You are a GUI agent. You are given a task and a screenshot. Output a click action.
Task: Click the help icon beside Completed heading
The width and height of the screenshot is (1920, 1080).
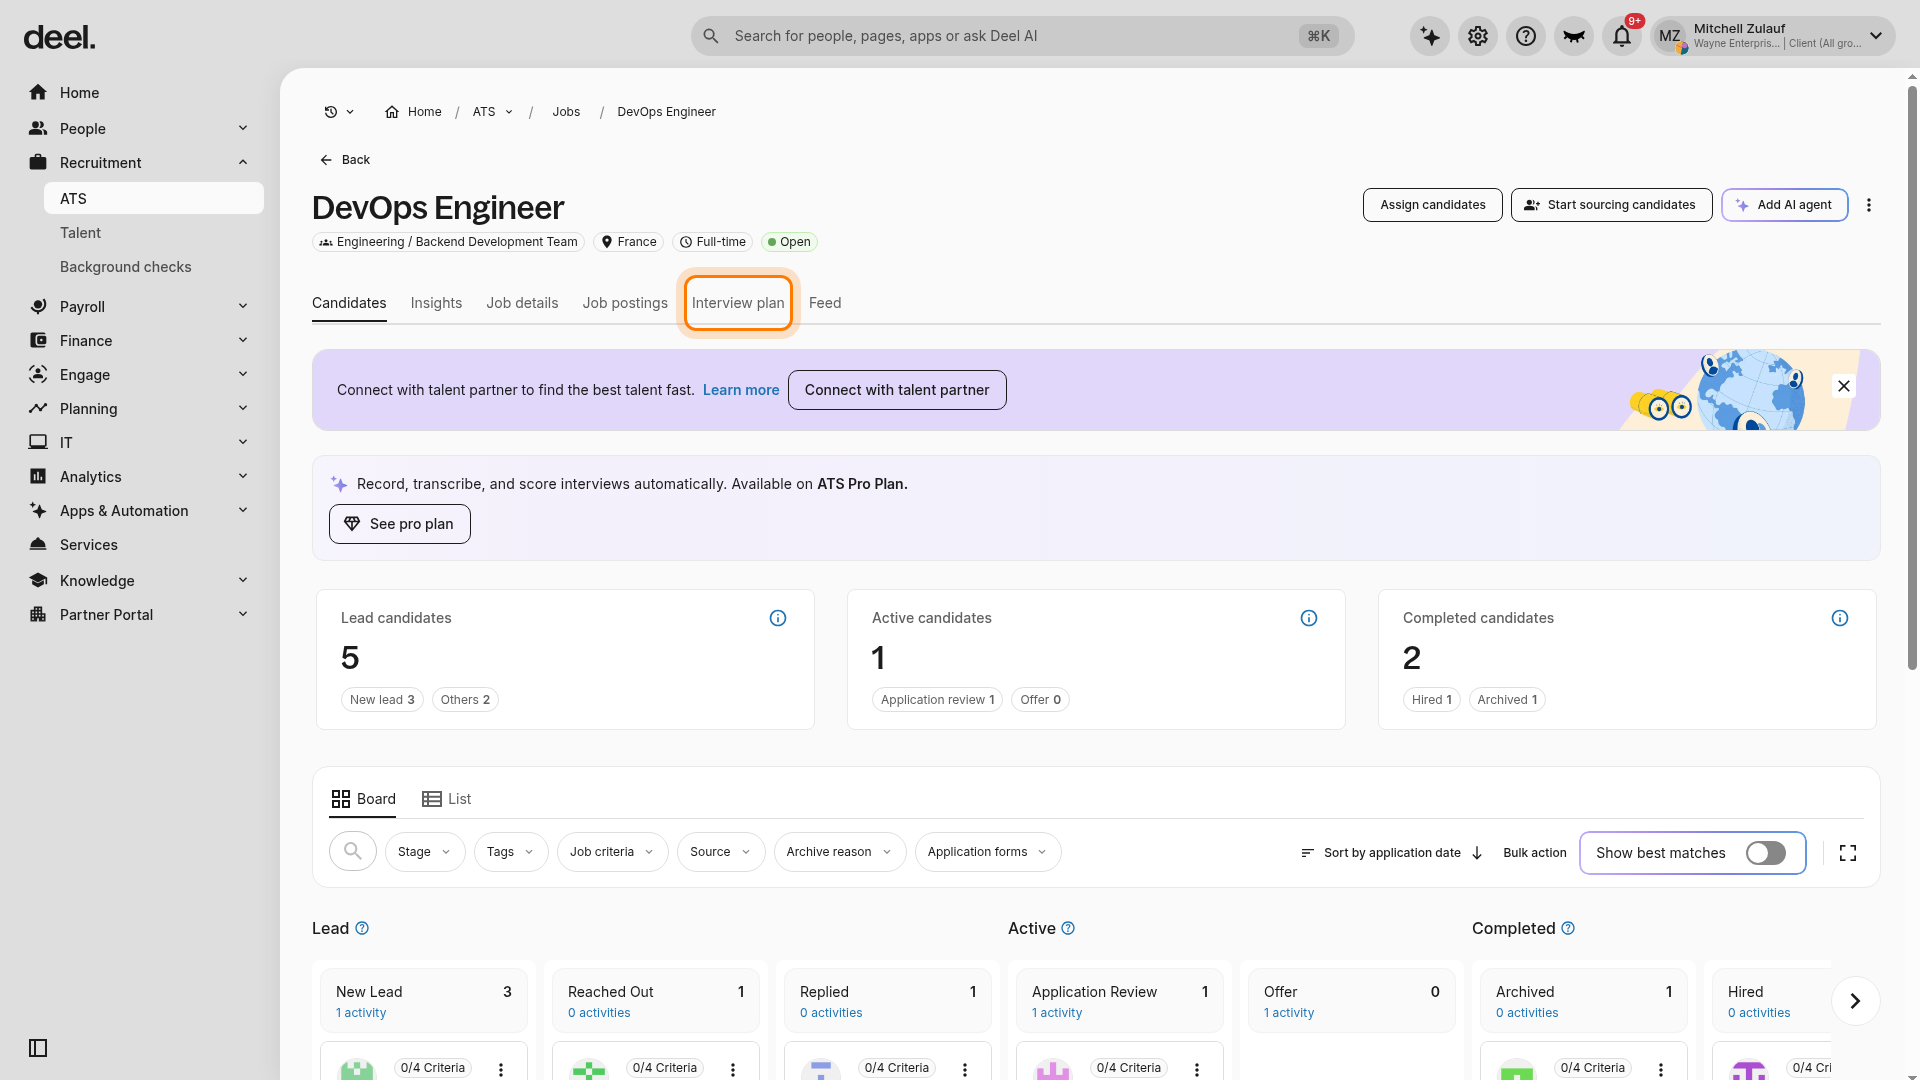(1568, 929)
